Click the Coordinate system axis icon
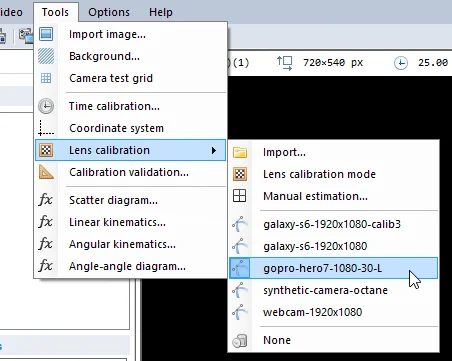The image size is (452, 361). coord(46,128)
